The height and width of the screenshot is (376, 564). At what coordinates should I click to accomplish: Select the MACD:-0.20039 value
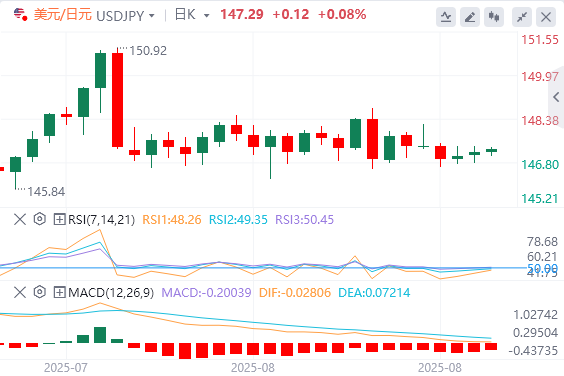point(206,293)
